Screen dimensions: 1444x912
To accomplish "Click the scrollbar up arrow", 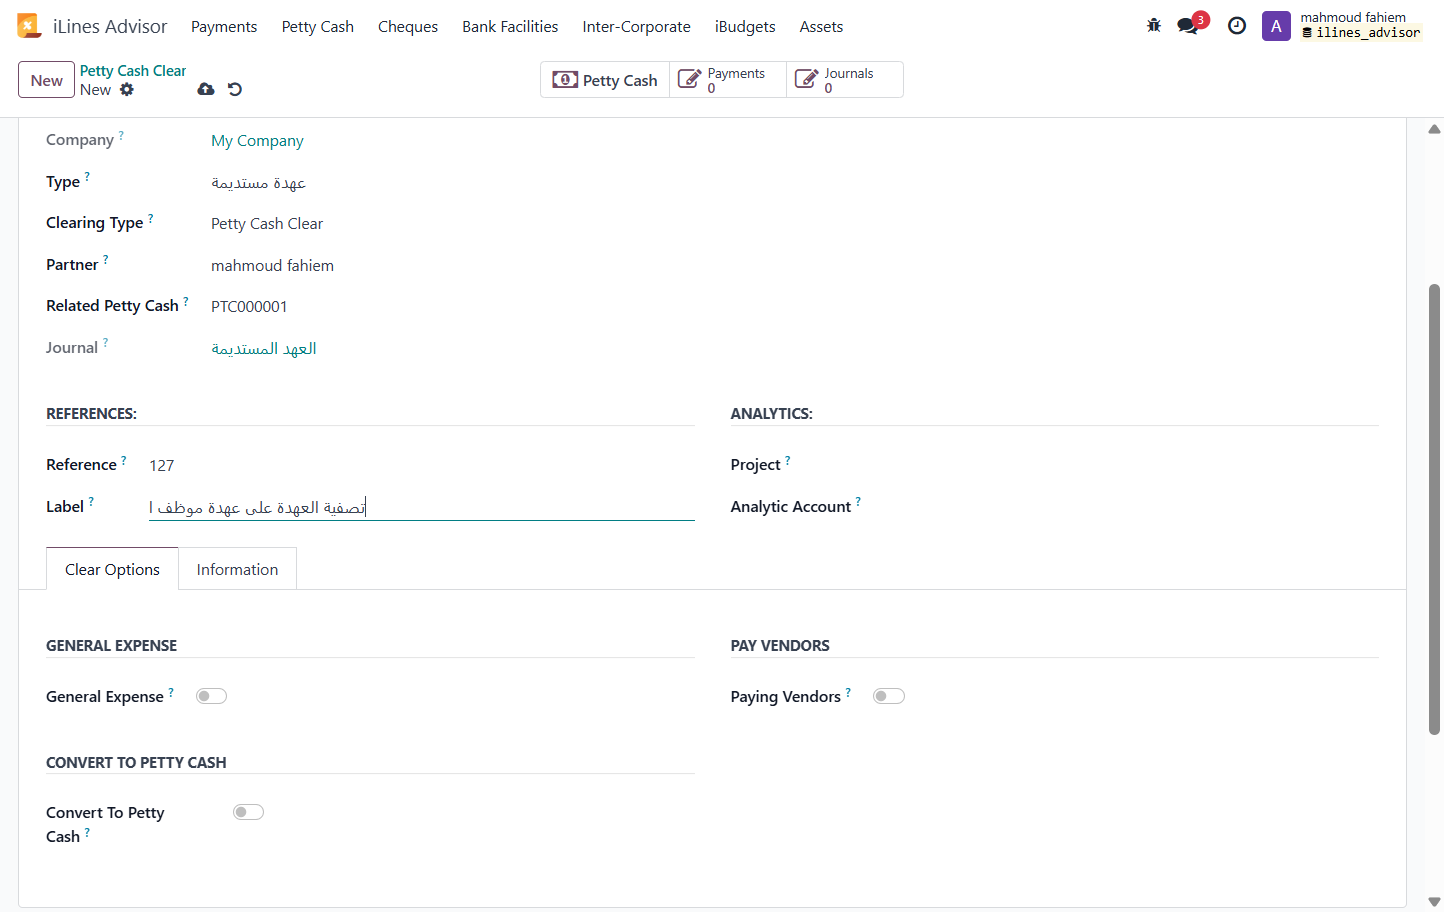I will click(x=1435, y=129).
